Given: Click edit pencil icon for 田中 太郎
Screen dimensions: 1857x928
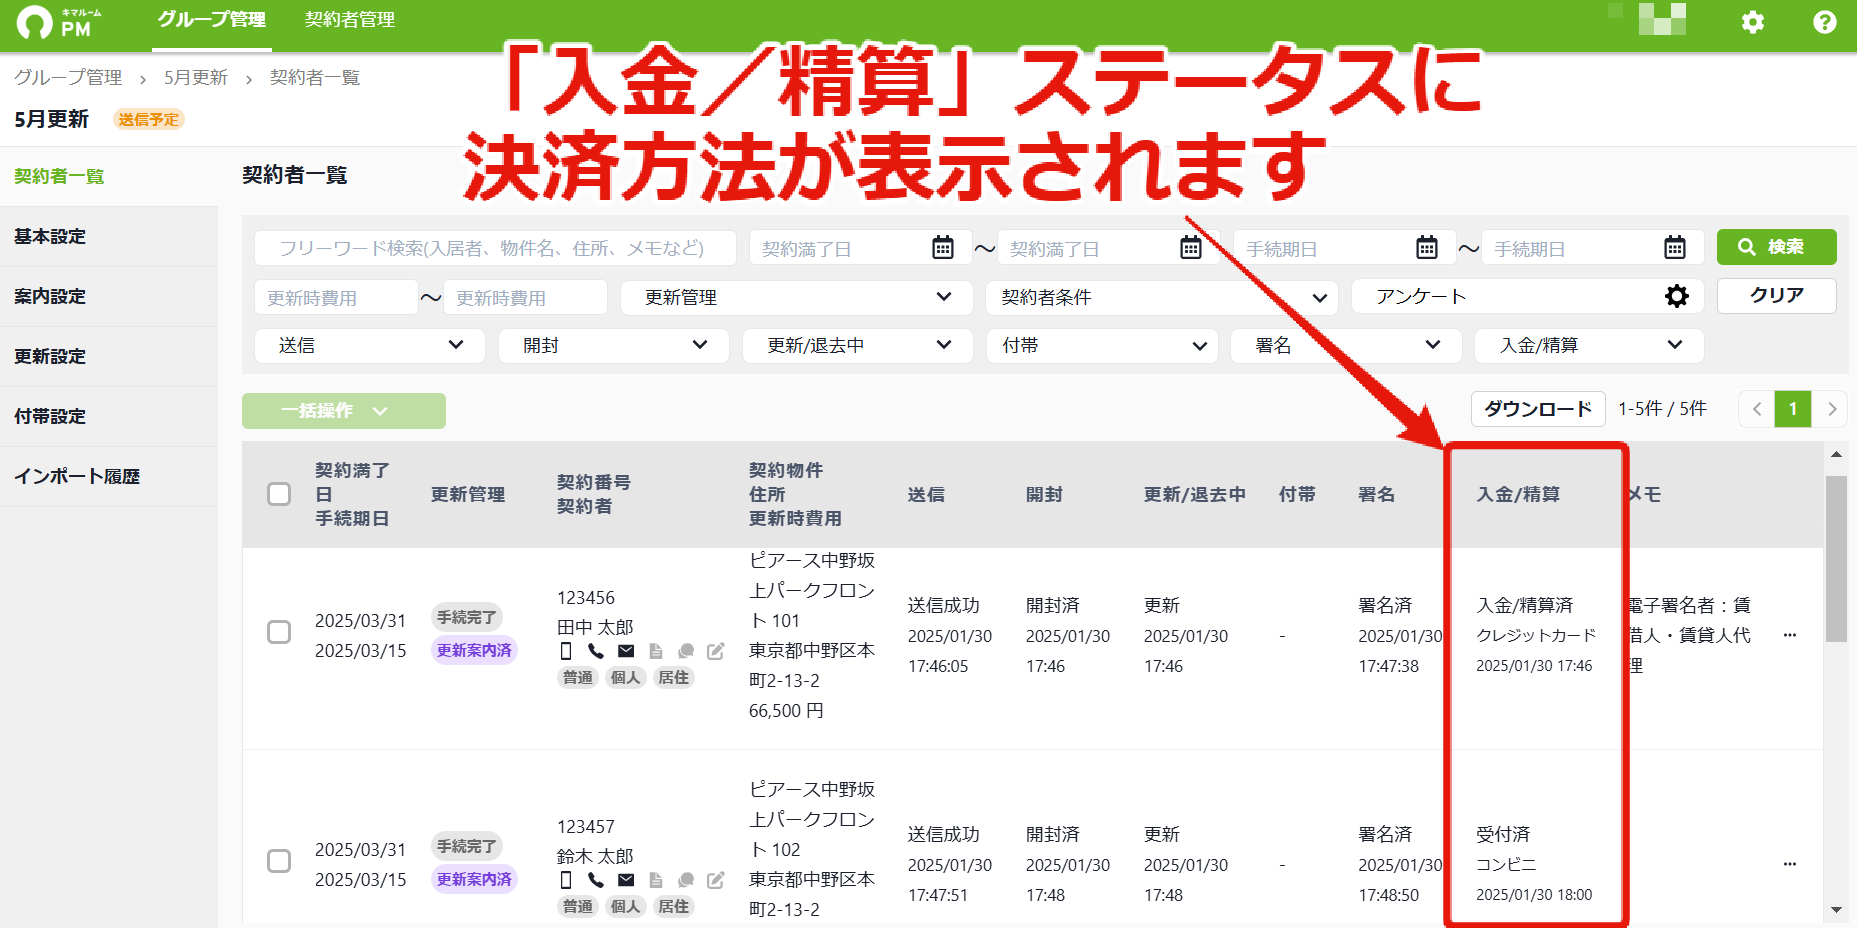Looking at the screenshot, I should coord(716,651).
